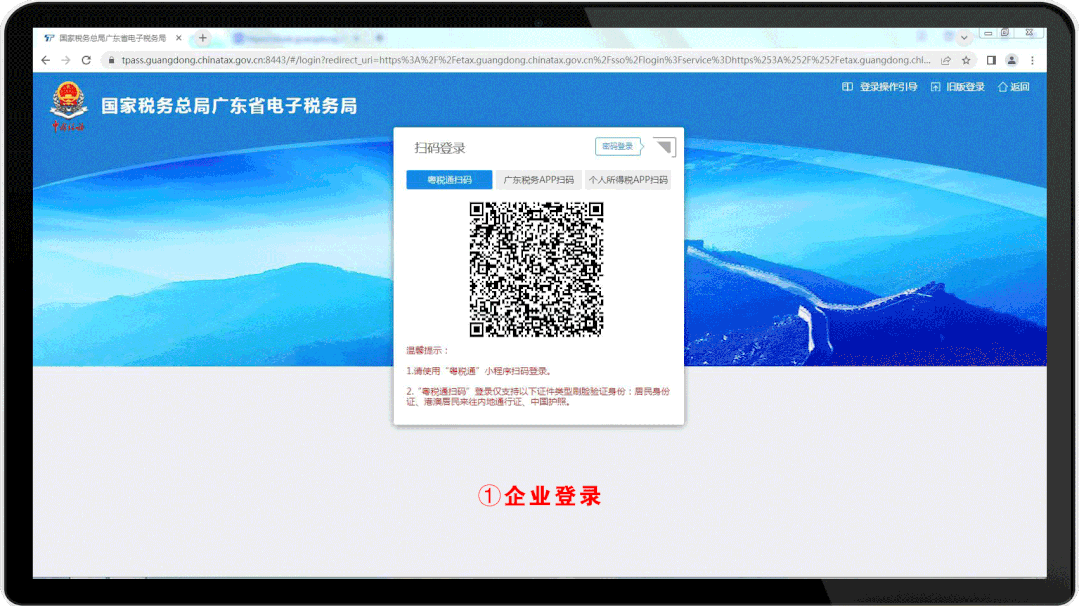Click the home icon next to 返回
The height and width of the screenshot is (606, 1079).
1003,87
